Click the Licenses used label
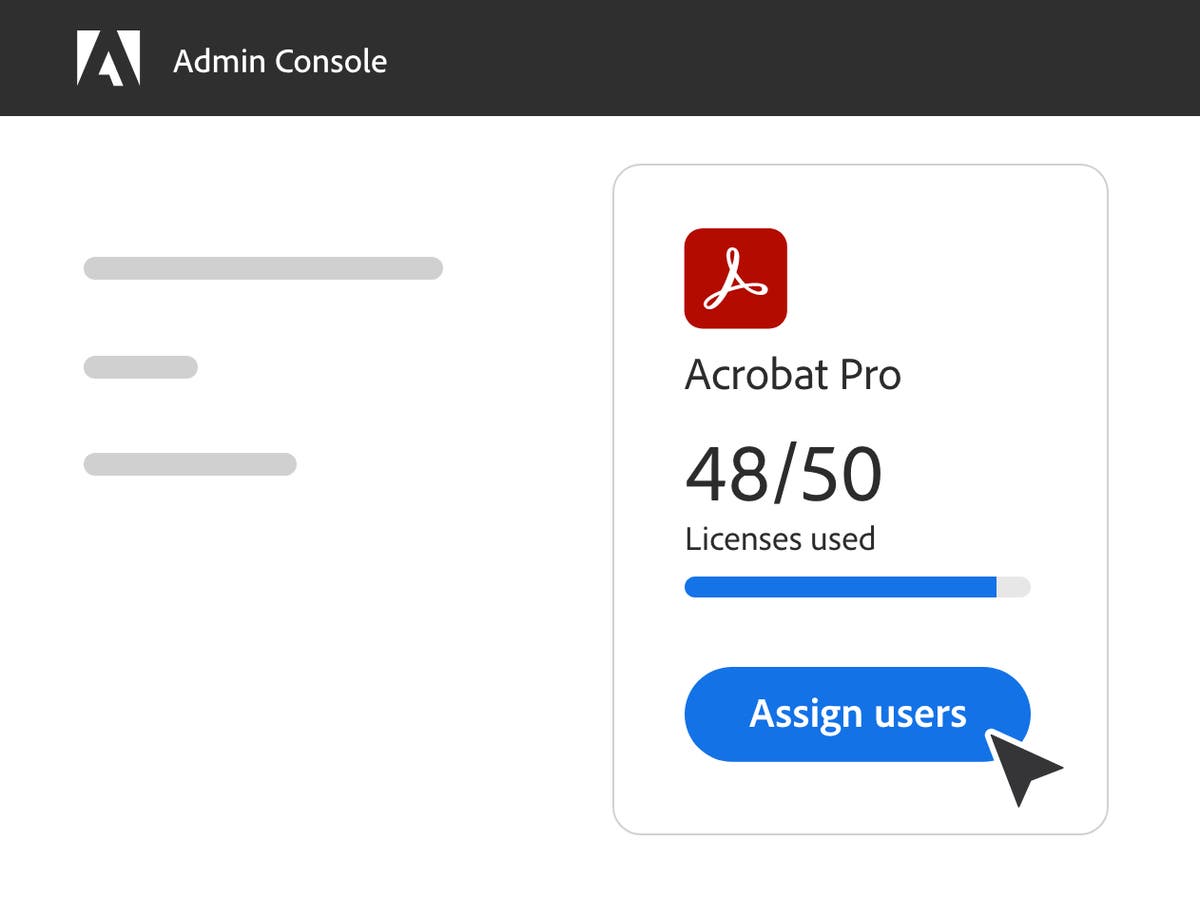 coord(780,538)
